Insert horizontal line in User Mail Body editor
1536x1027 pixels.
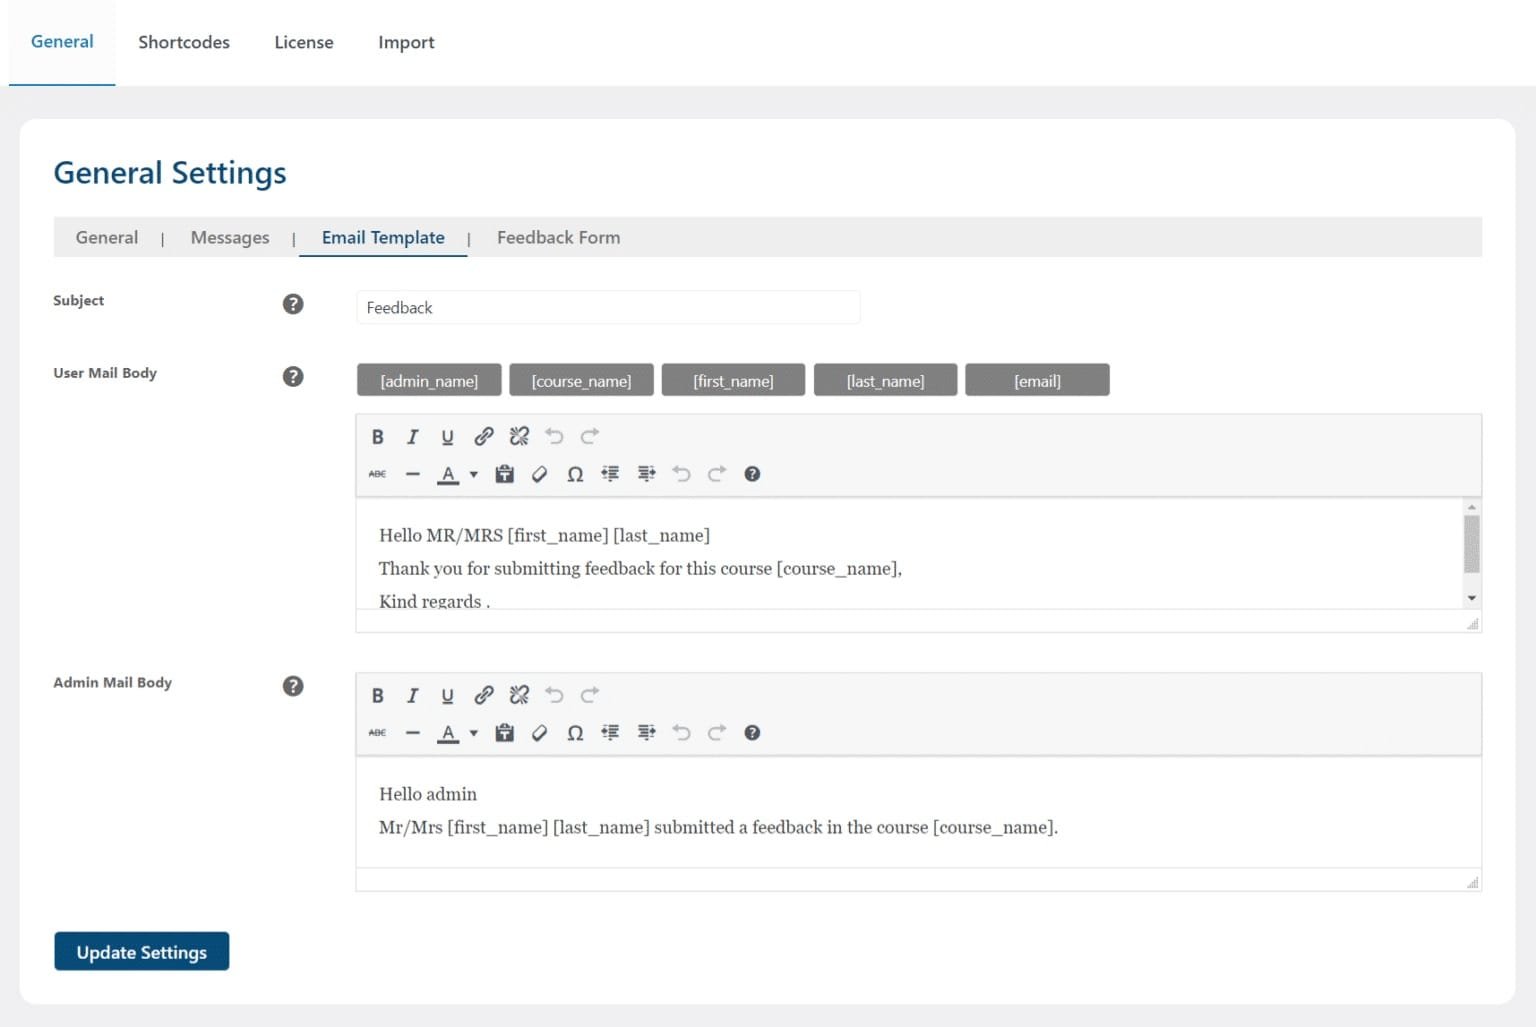click(412, 474)
